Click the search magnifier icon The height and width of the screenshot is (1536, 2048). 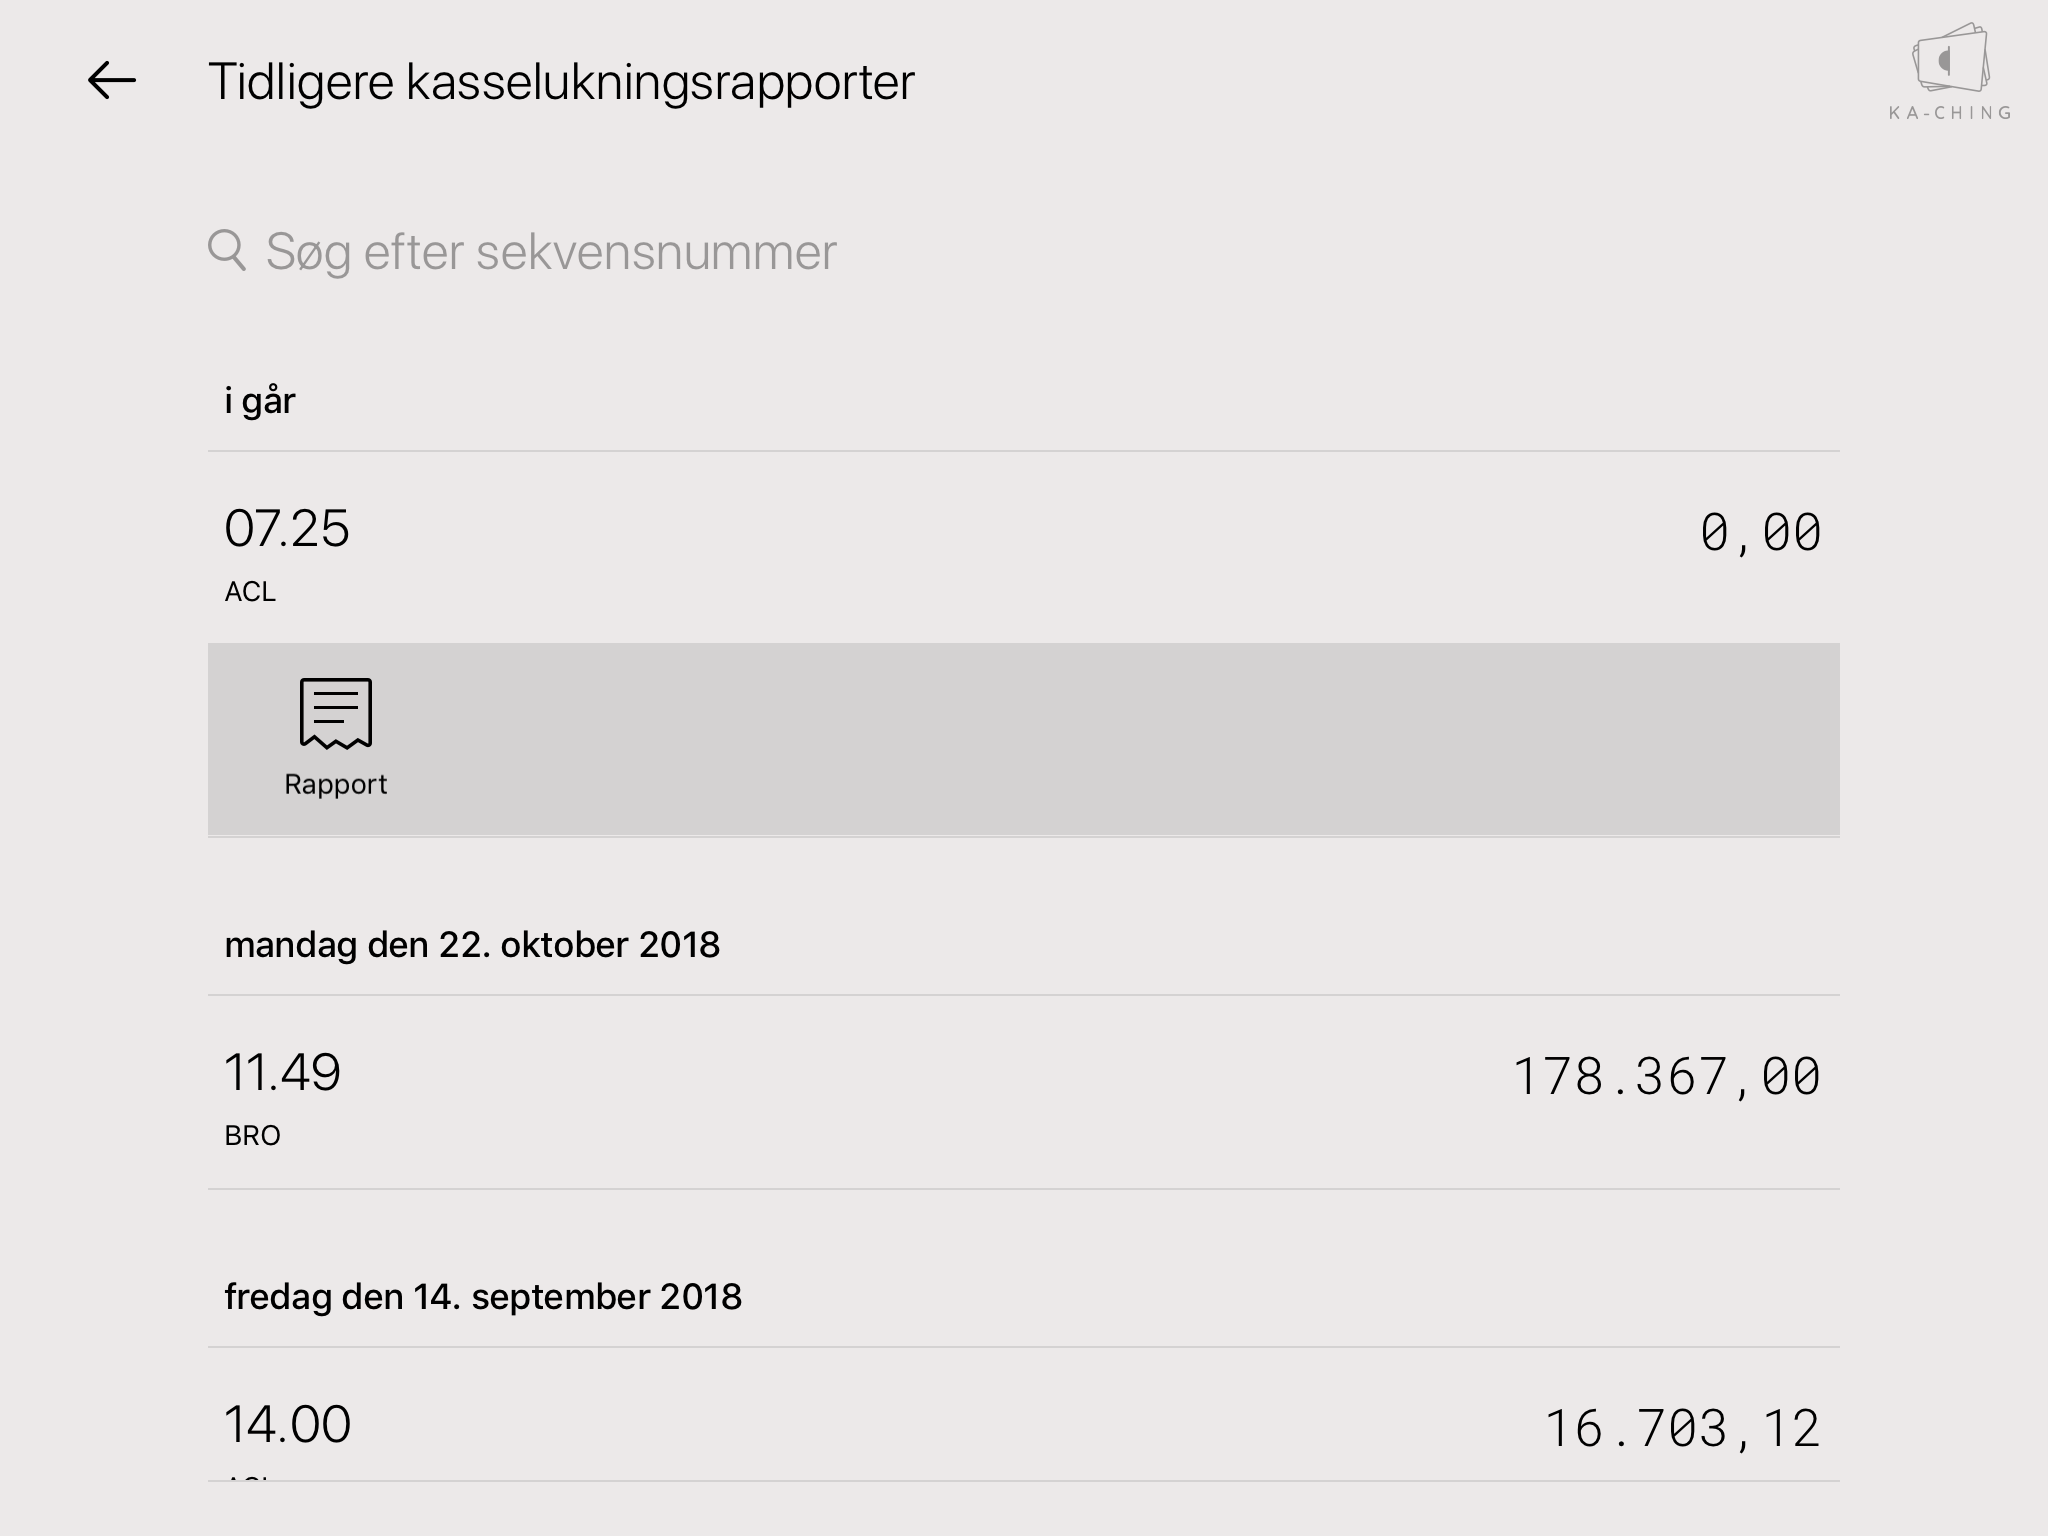point(227,250)
